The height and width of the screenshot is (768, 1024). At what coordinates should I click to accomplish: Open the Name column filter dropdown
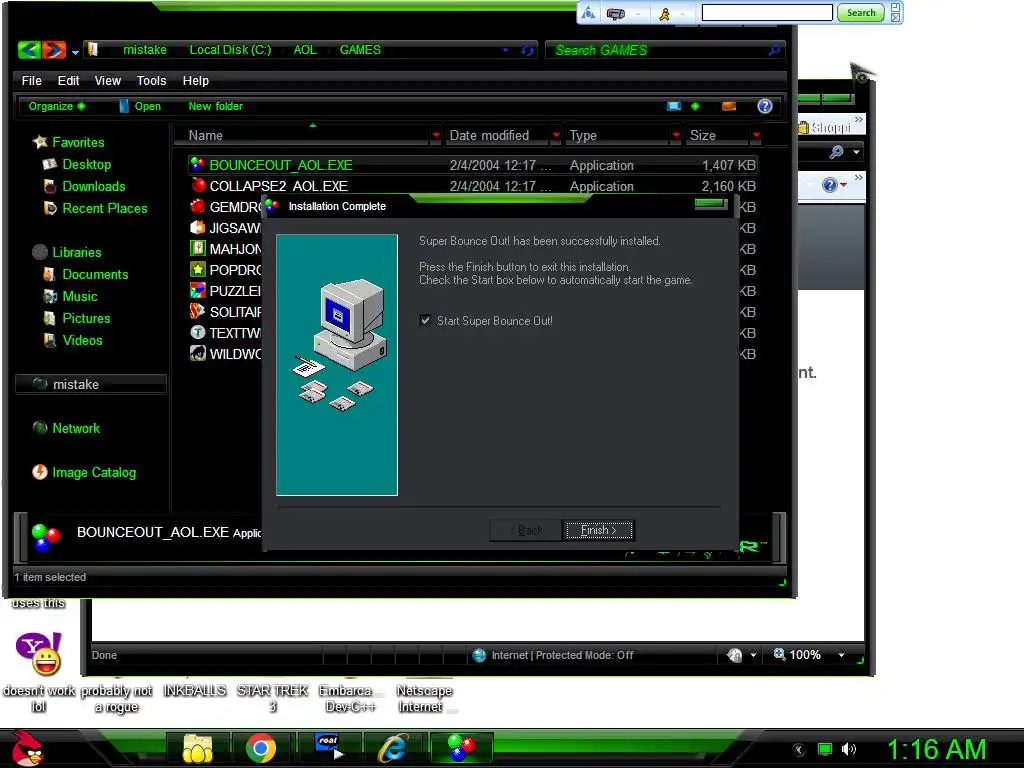coord(436,135)
